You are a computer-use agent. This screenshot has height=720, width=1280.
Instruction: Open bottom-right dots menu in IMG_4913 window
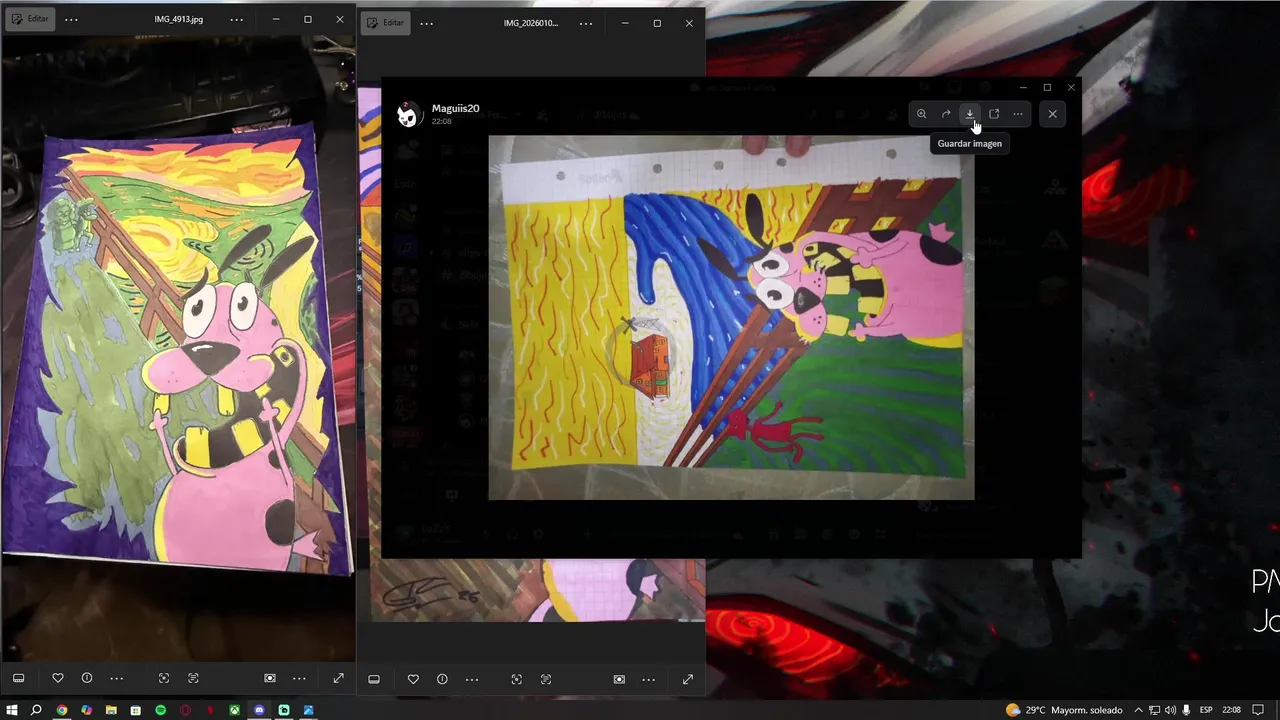pyautogui.click(x=299, y=678)
